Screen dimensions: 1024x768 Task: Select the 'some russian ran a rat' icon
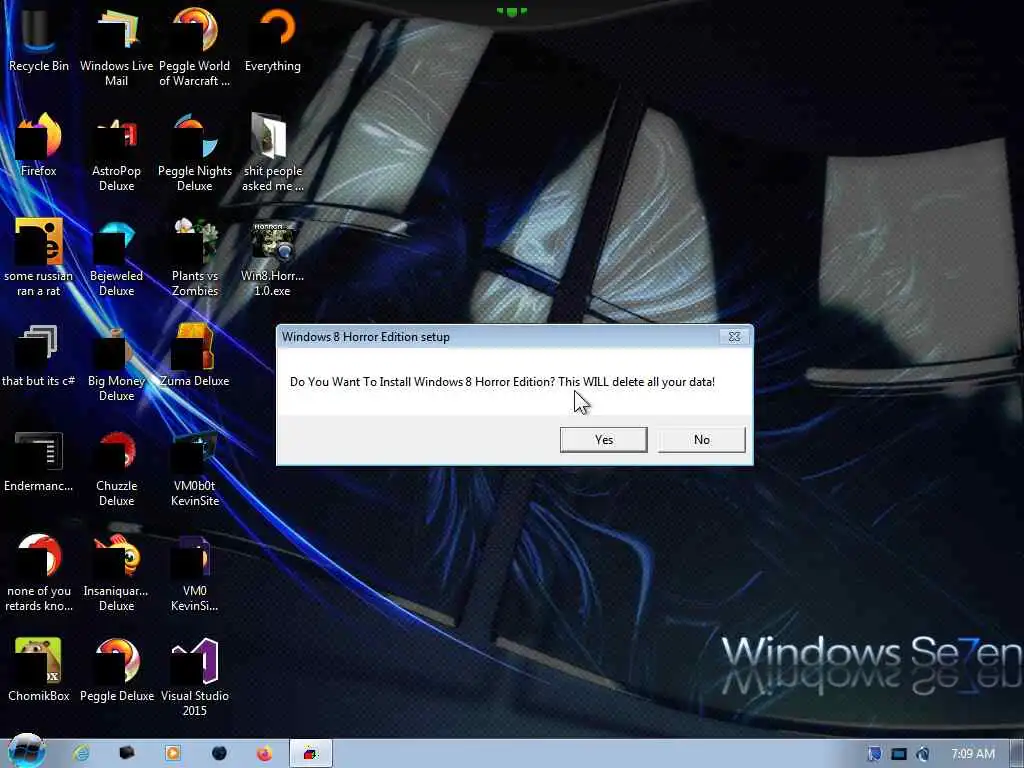pyautogui.click(x=39, y=257)
